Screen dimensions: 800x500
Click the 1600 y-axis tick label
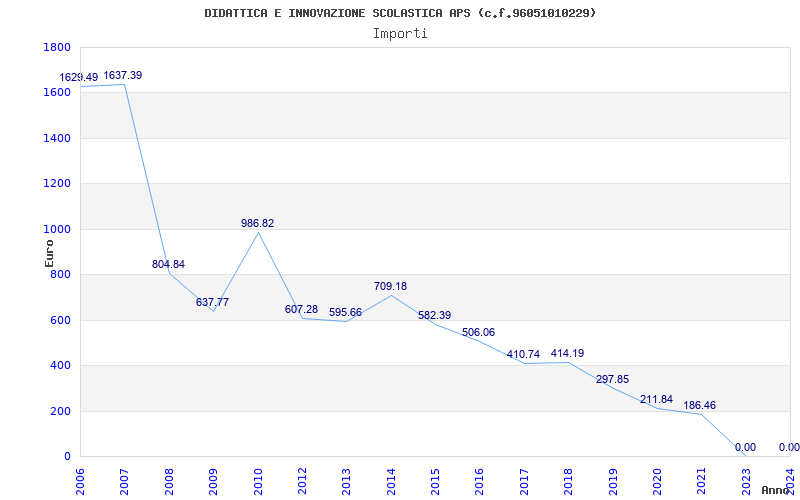click(x=57, y=93)
